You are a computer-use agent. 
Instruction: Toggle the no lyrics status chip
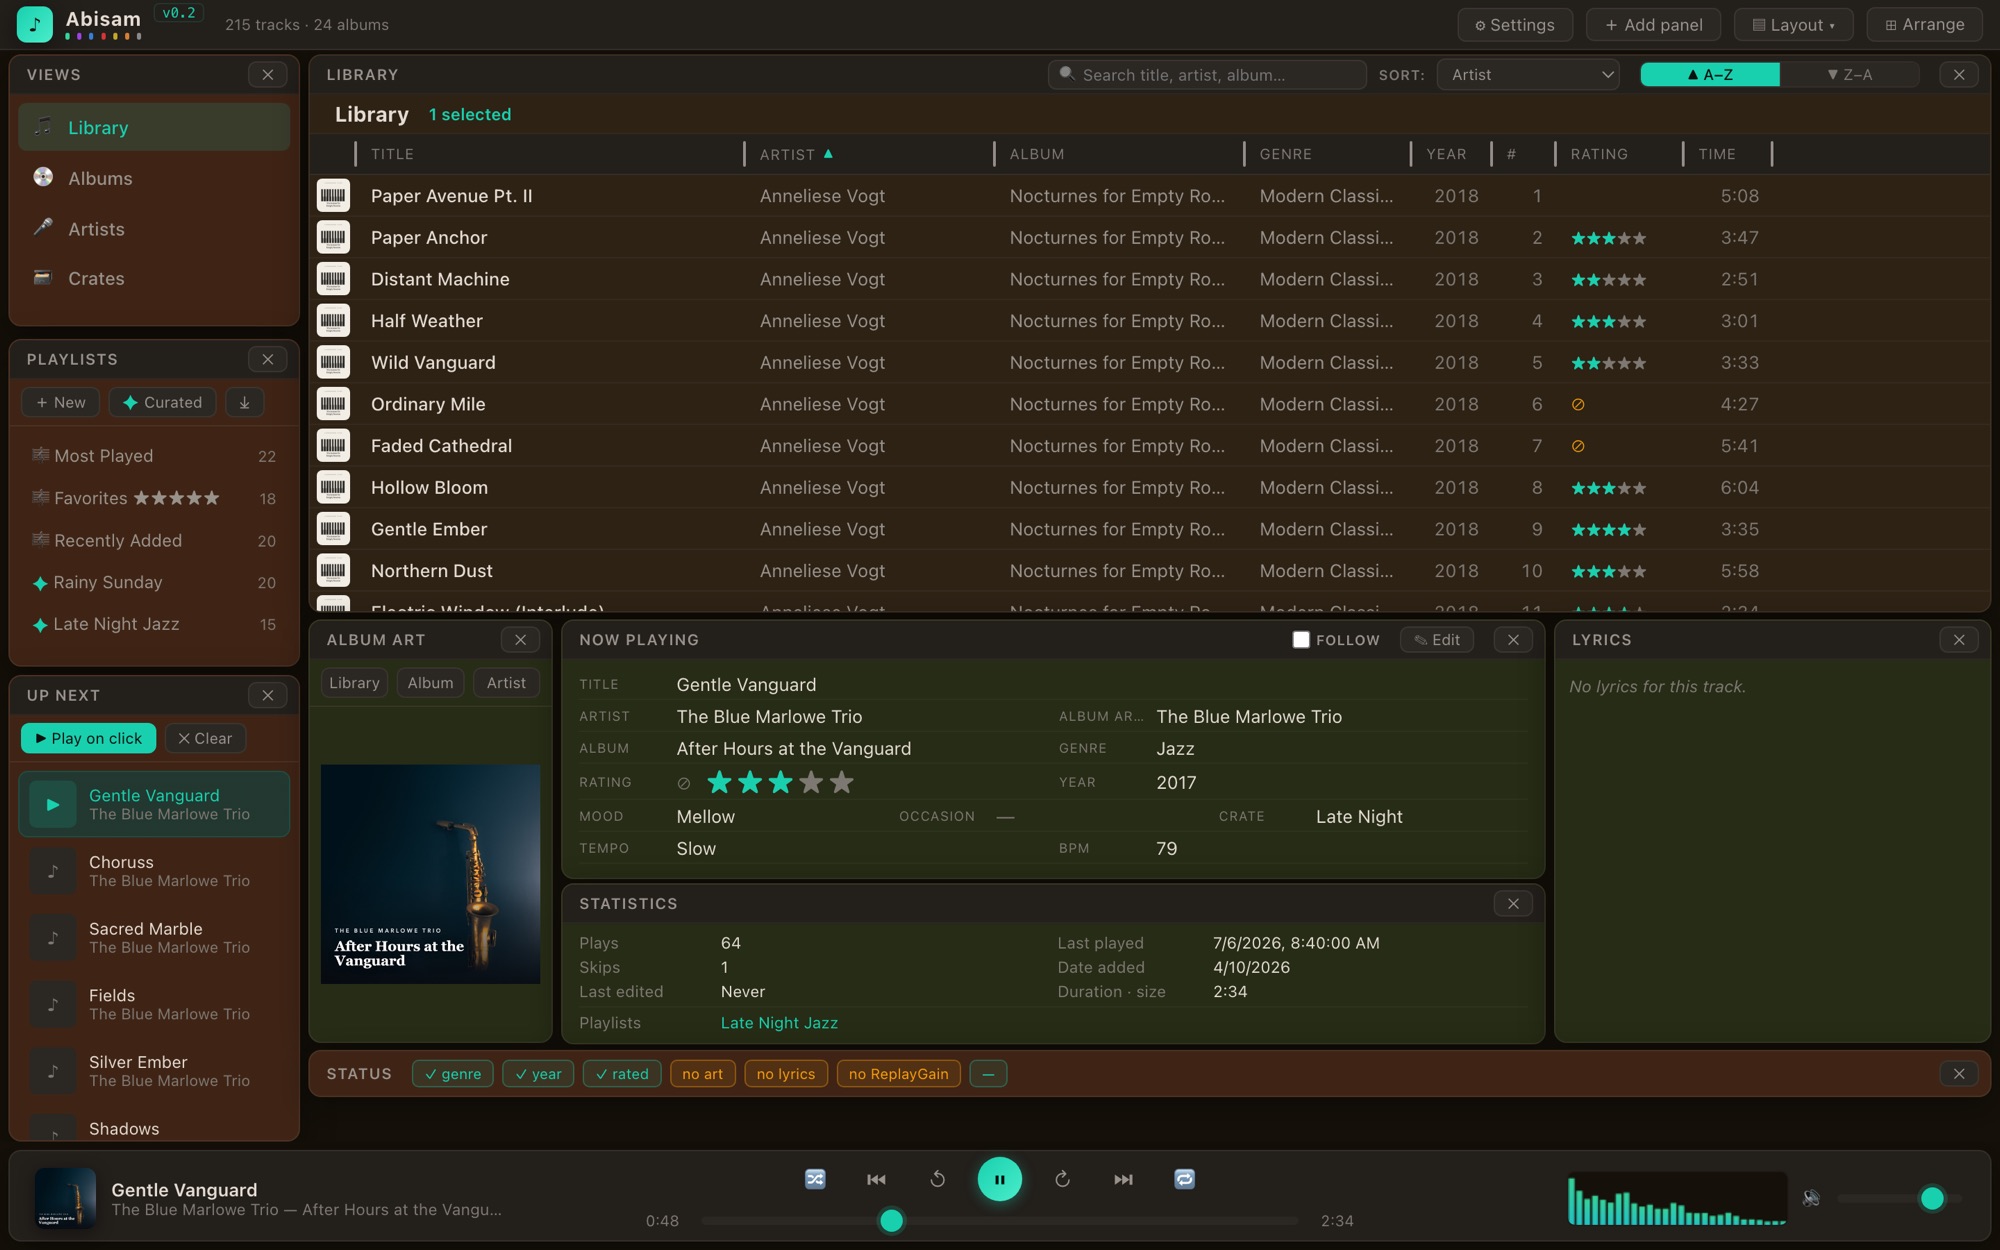786,1074
